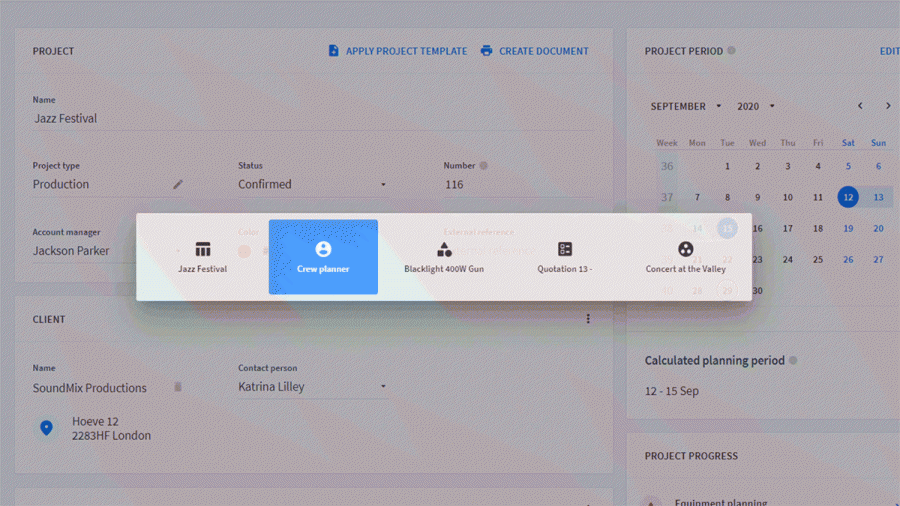
Task: Select September 26 in the calendar
Action: pyautogui.click(x=848, y=259)
